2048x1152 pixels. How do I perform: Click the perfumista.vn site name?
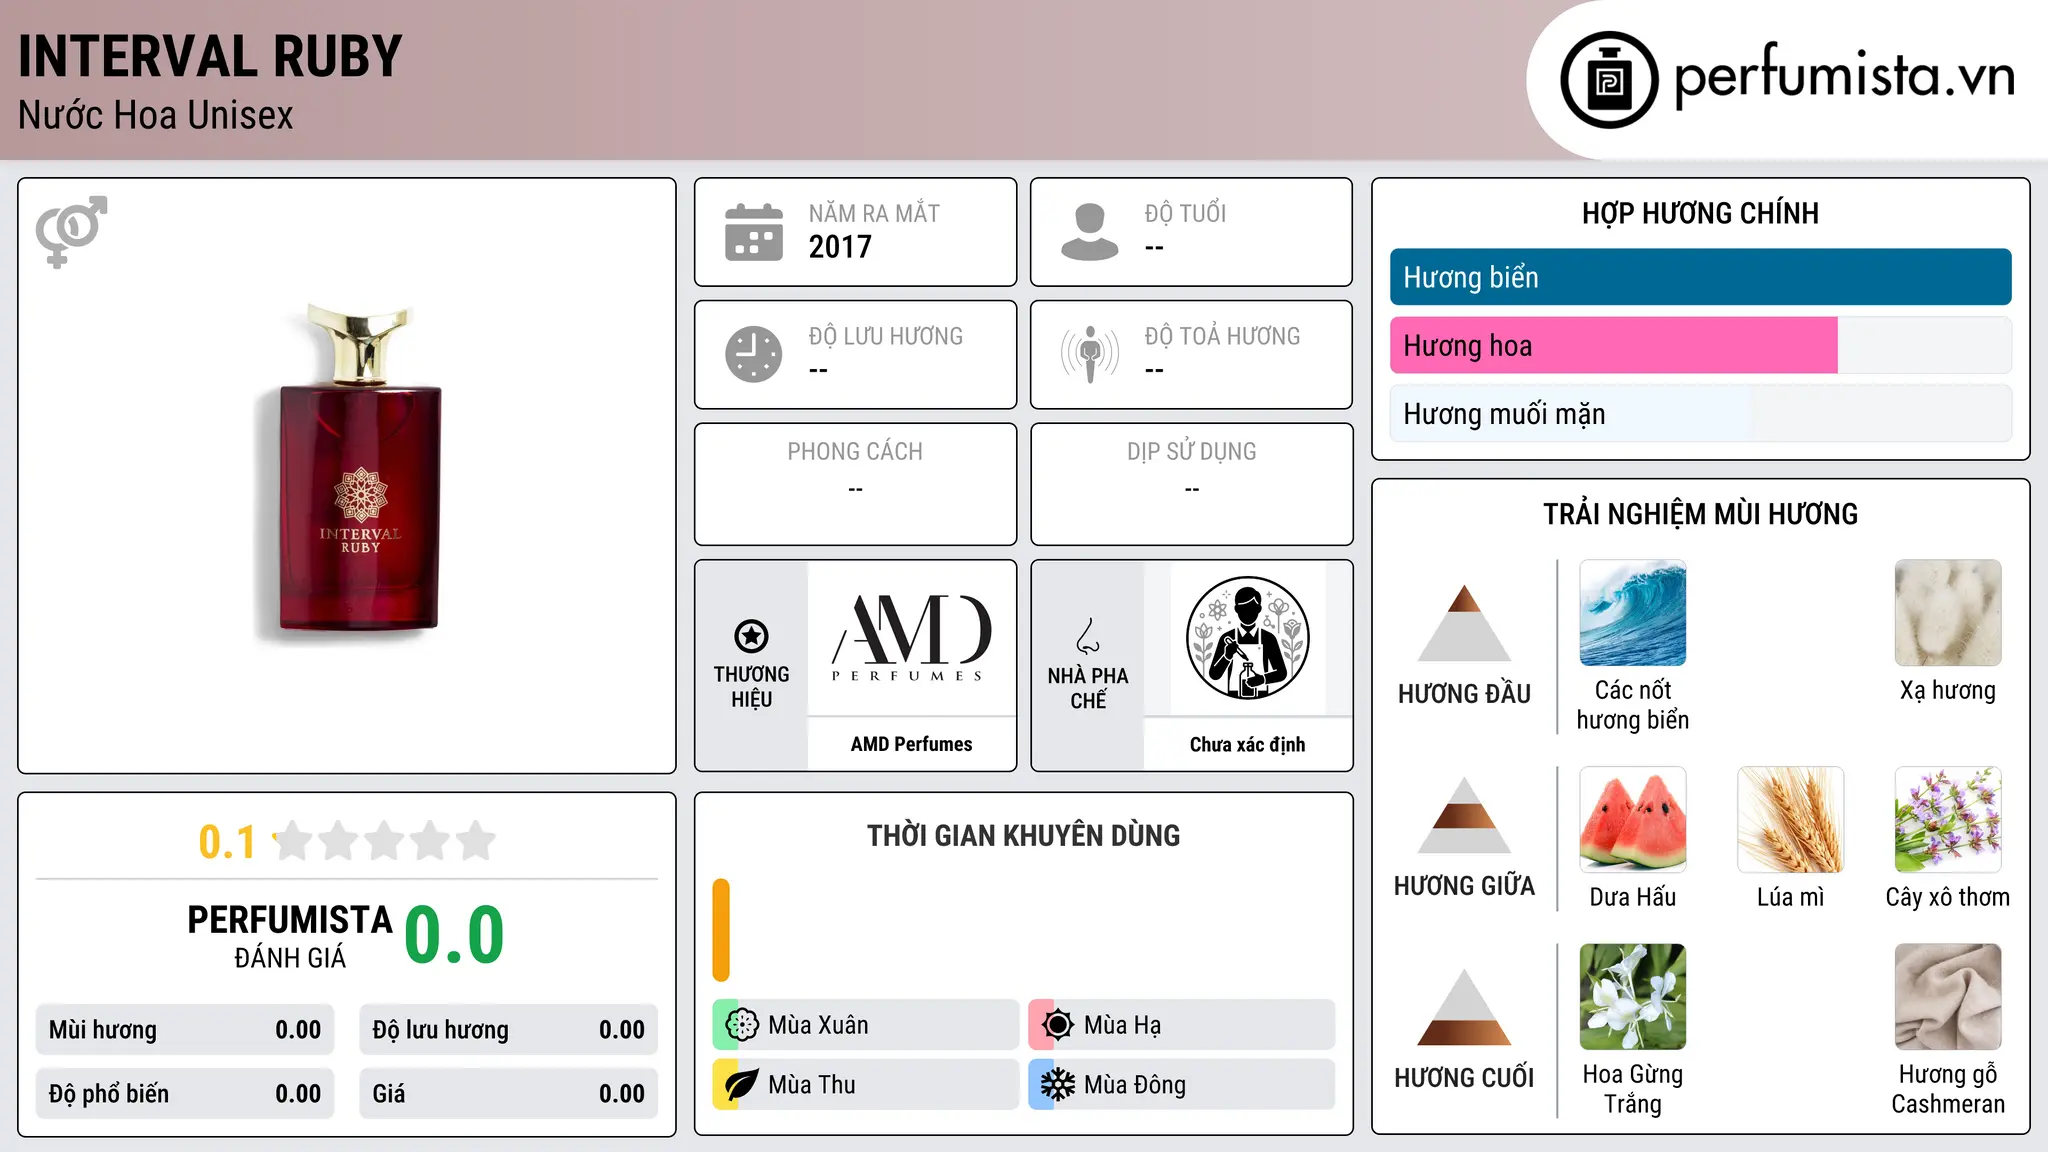point(1844,76)
